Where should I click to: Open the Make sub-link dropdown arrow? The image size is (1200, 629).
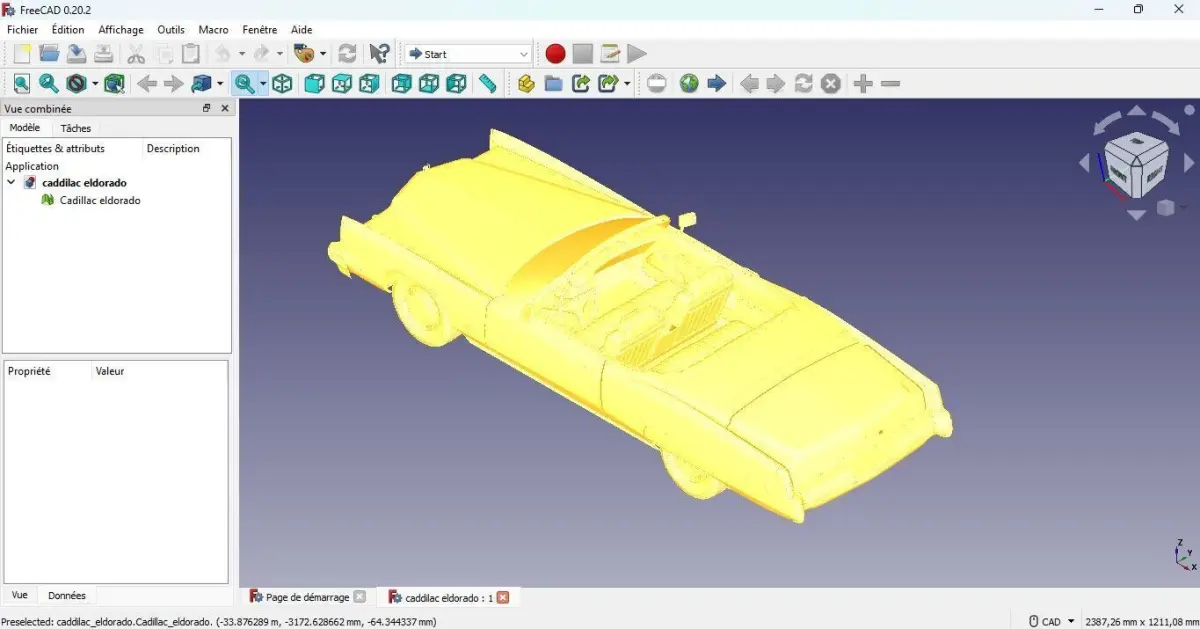click(627, 84)
